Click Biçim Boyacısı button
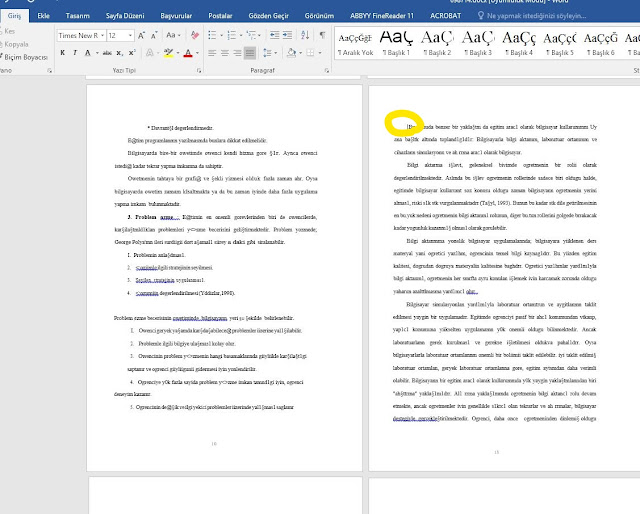 click(24, 57)
